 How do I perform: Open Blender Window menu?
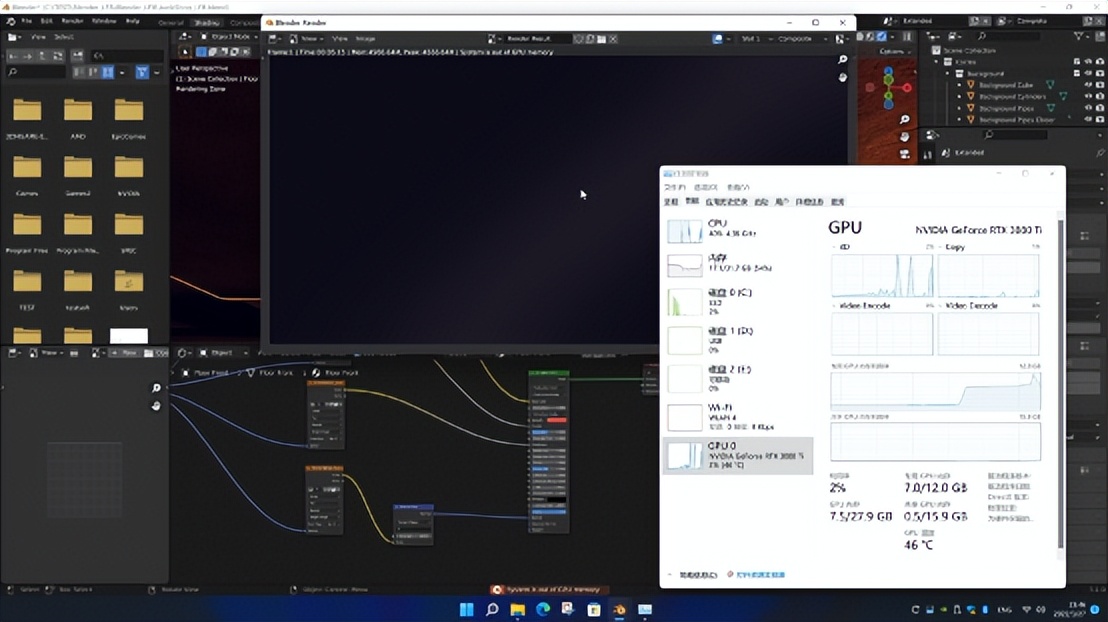pos(104,21)
